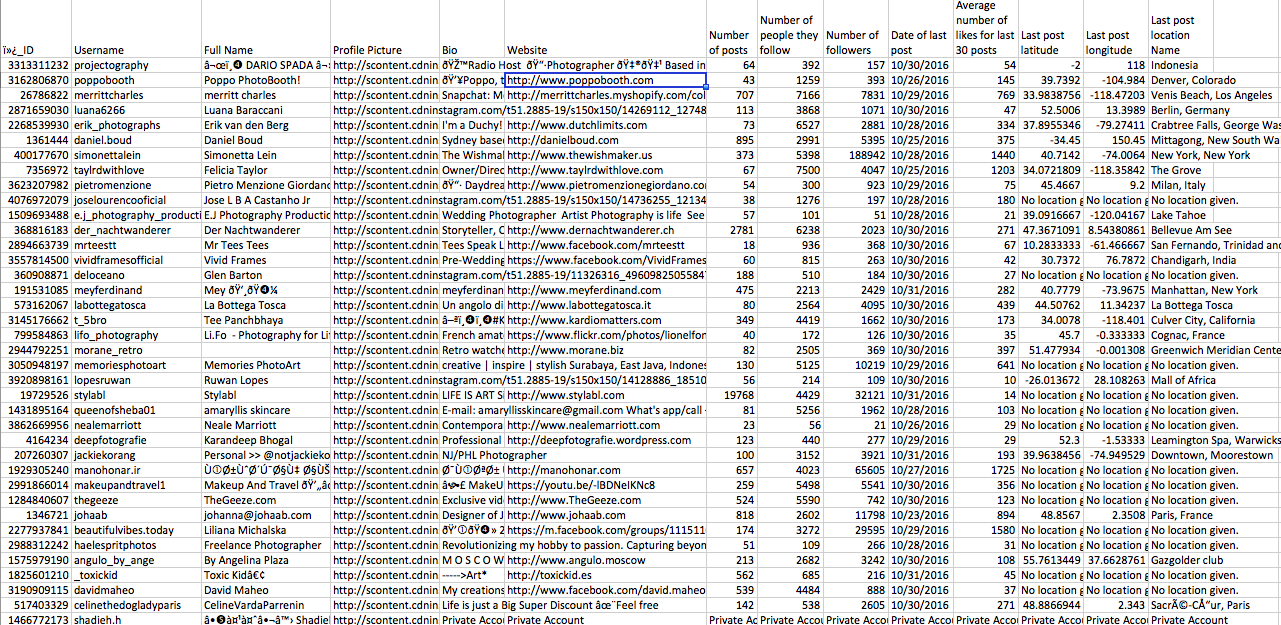Click website cell http://danielboud.com
Screen dimensions: 1281x625
tap(605, 140)
